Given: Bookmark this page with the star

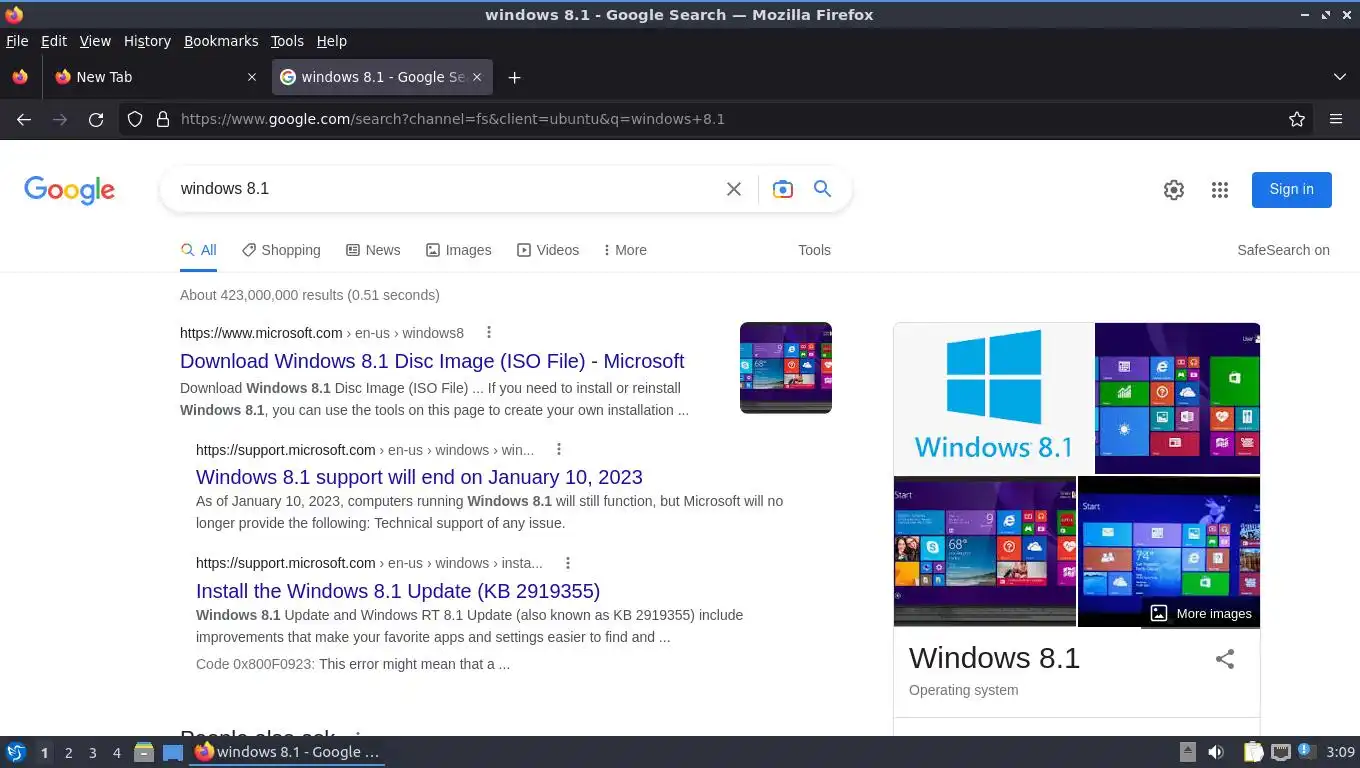Looking at the screenshot, I should [1297, 119].
